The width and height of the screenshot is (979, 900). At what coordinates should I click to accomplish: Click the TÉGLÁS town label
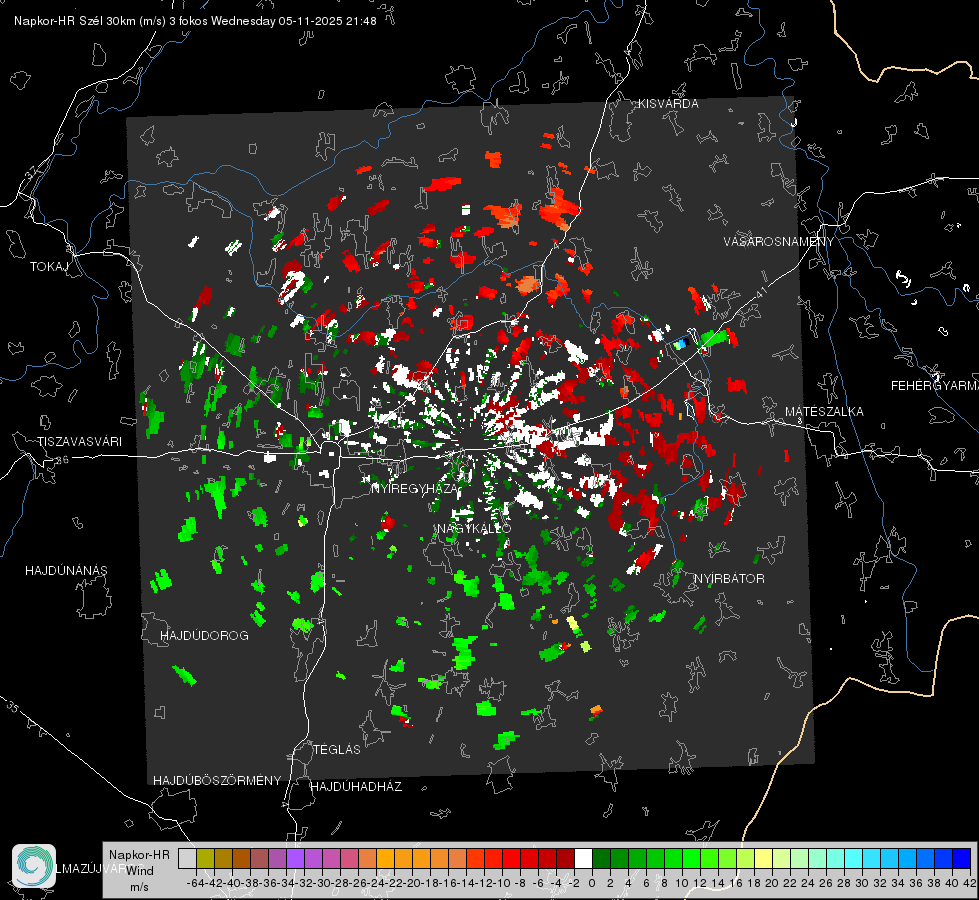coord(337,749)
